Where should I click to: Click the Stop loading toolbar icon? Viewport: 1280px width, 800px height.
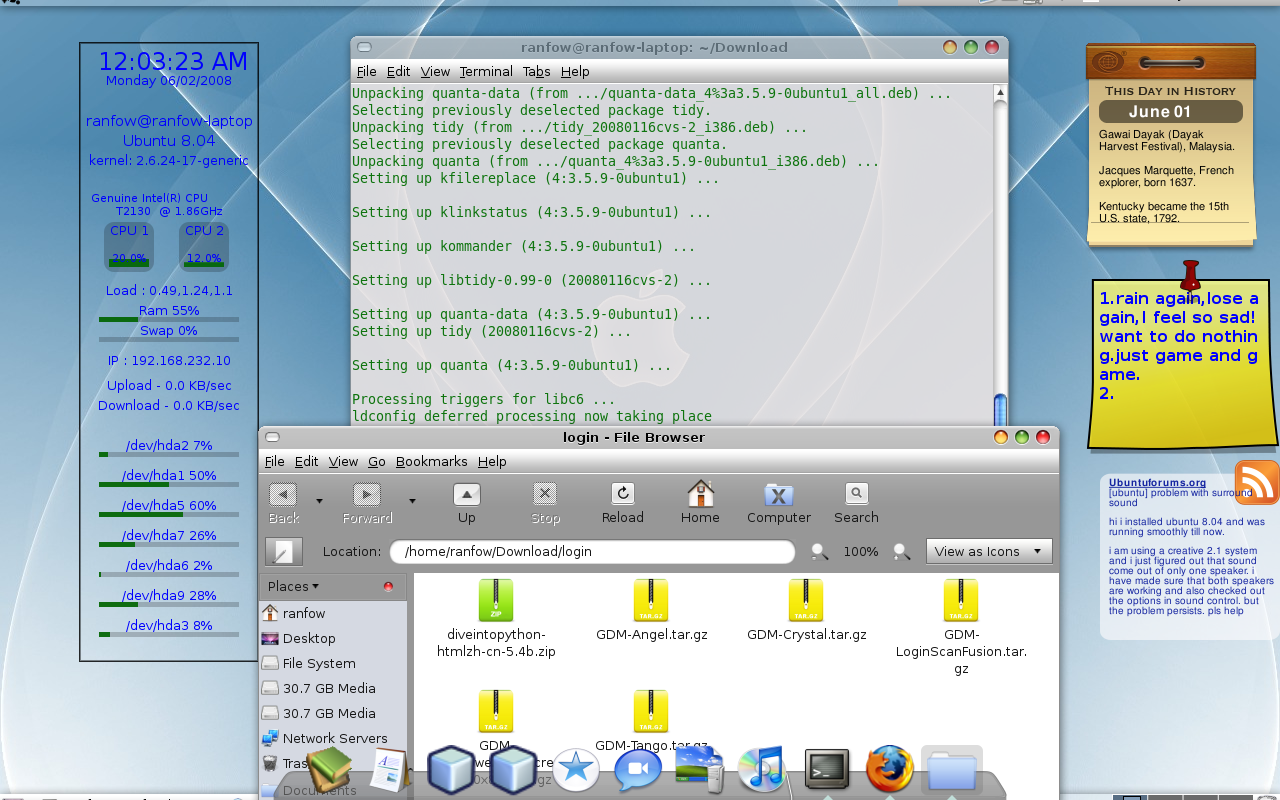pyautogui.click(x=545, y=503)
